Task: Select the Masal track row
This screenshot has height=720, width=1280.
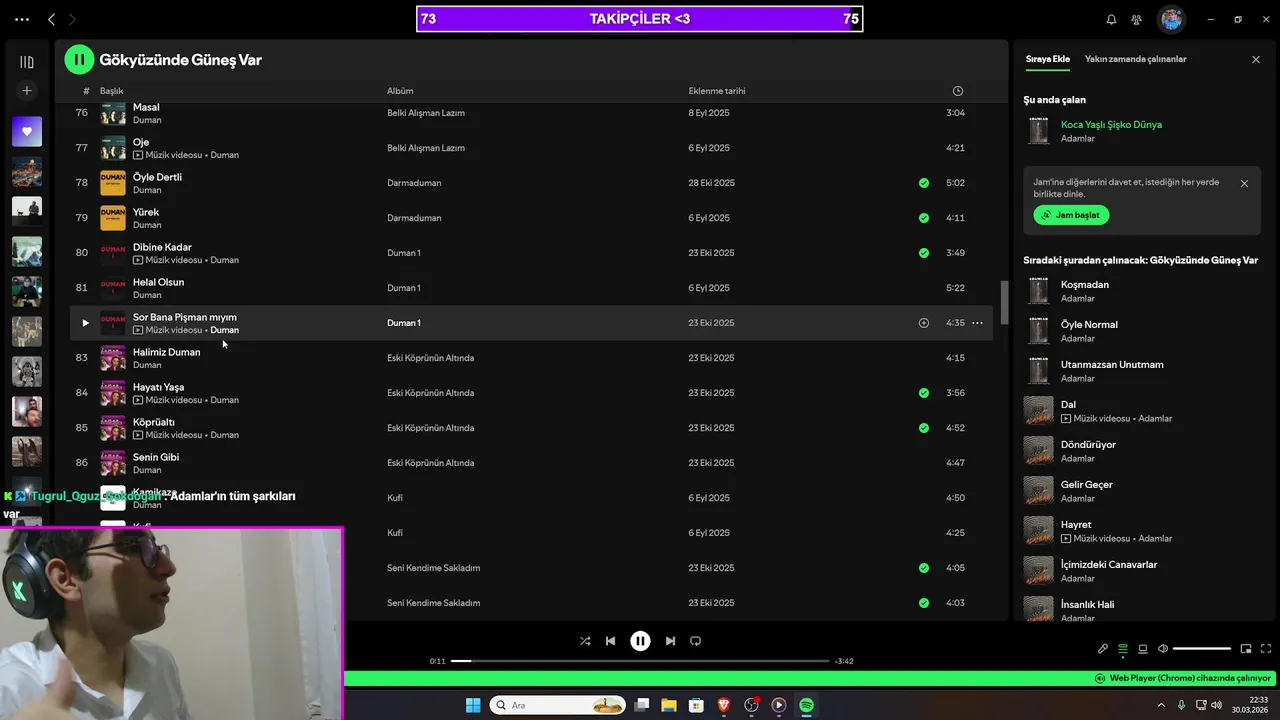Action: [x=531, y=113]
